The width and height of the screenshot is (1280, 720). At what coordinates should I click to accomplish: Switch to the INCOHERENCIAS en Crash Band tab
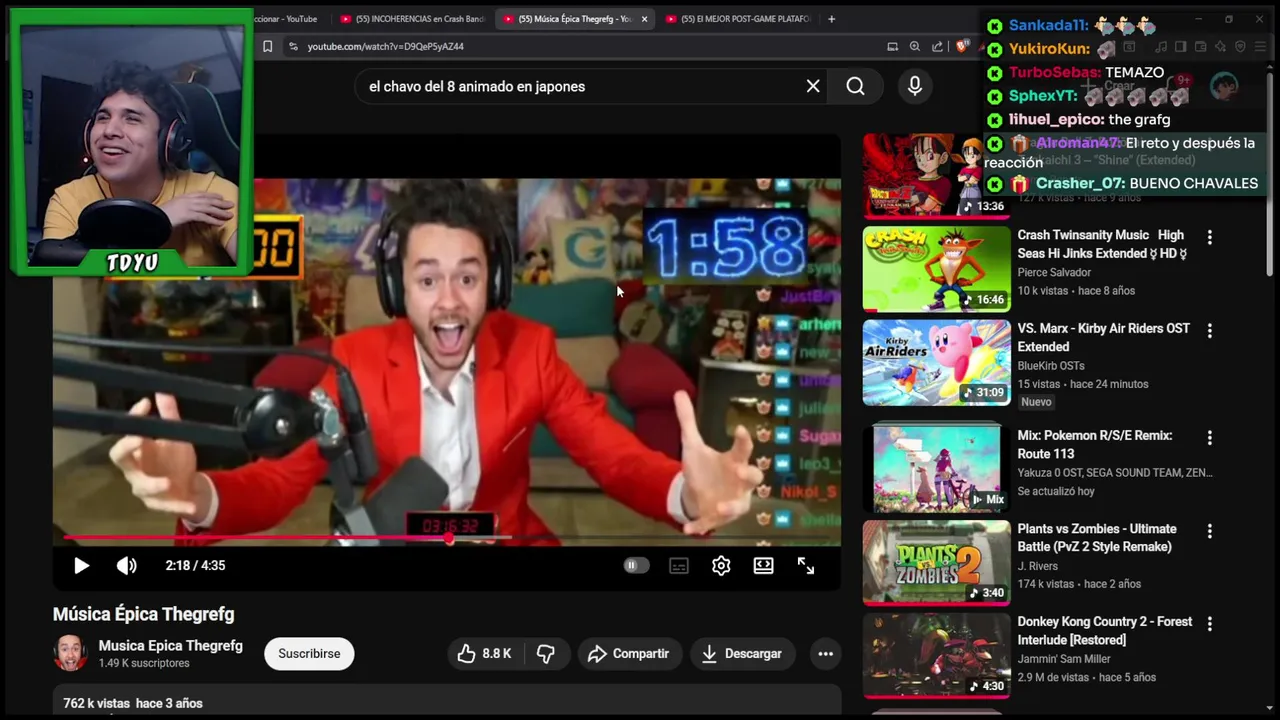point(412,19)
